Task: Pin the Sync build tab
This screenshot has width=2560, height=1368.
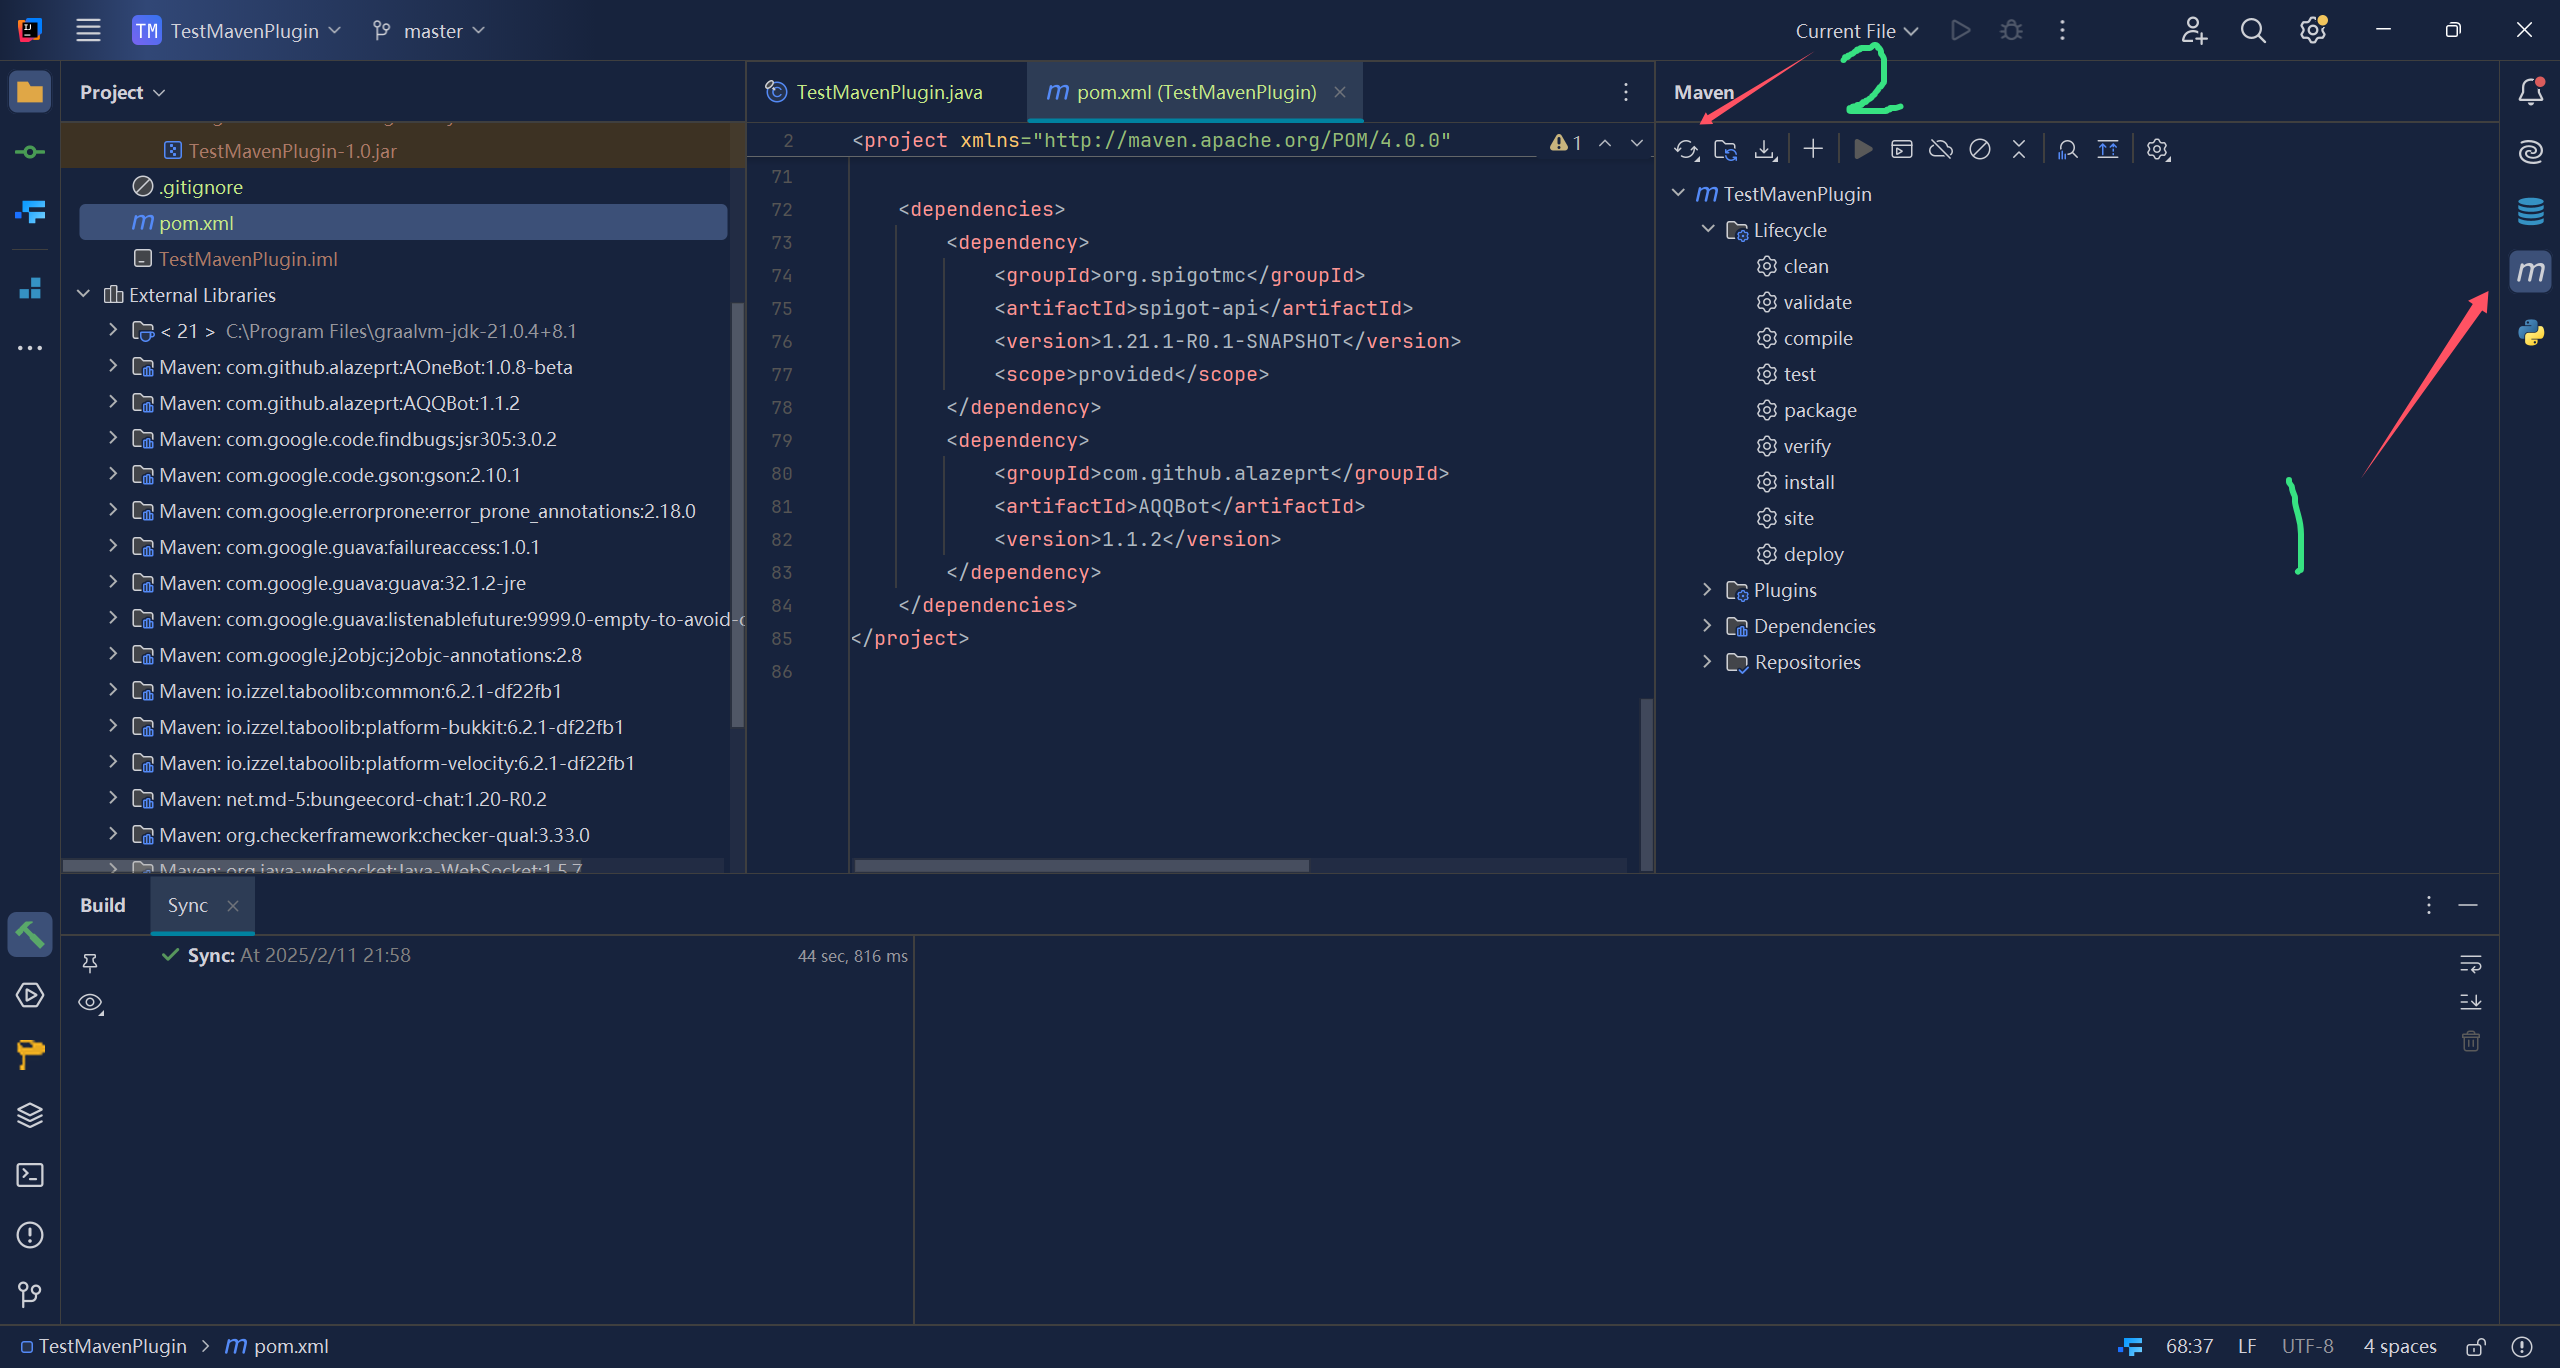Action: pyautogui.click(x=90, y=962)
